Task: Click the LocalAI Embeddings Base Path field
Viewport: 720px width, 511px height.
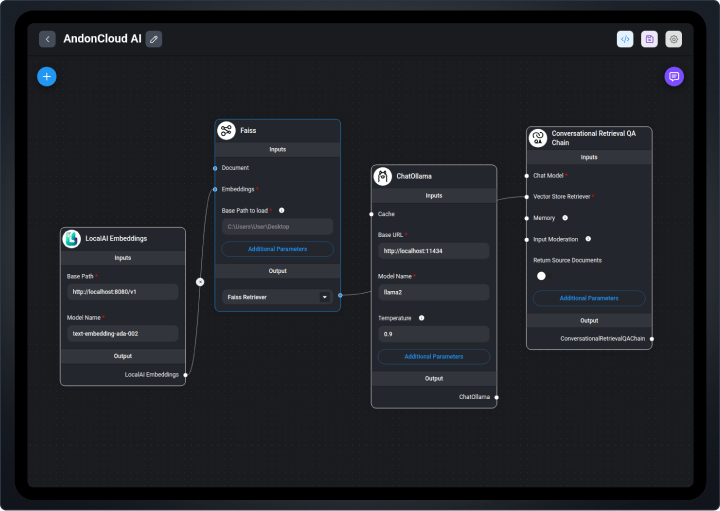Action: [122, 292]
